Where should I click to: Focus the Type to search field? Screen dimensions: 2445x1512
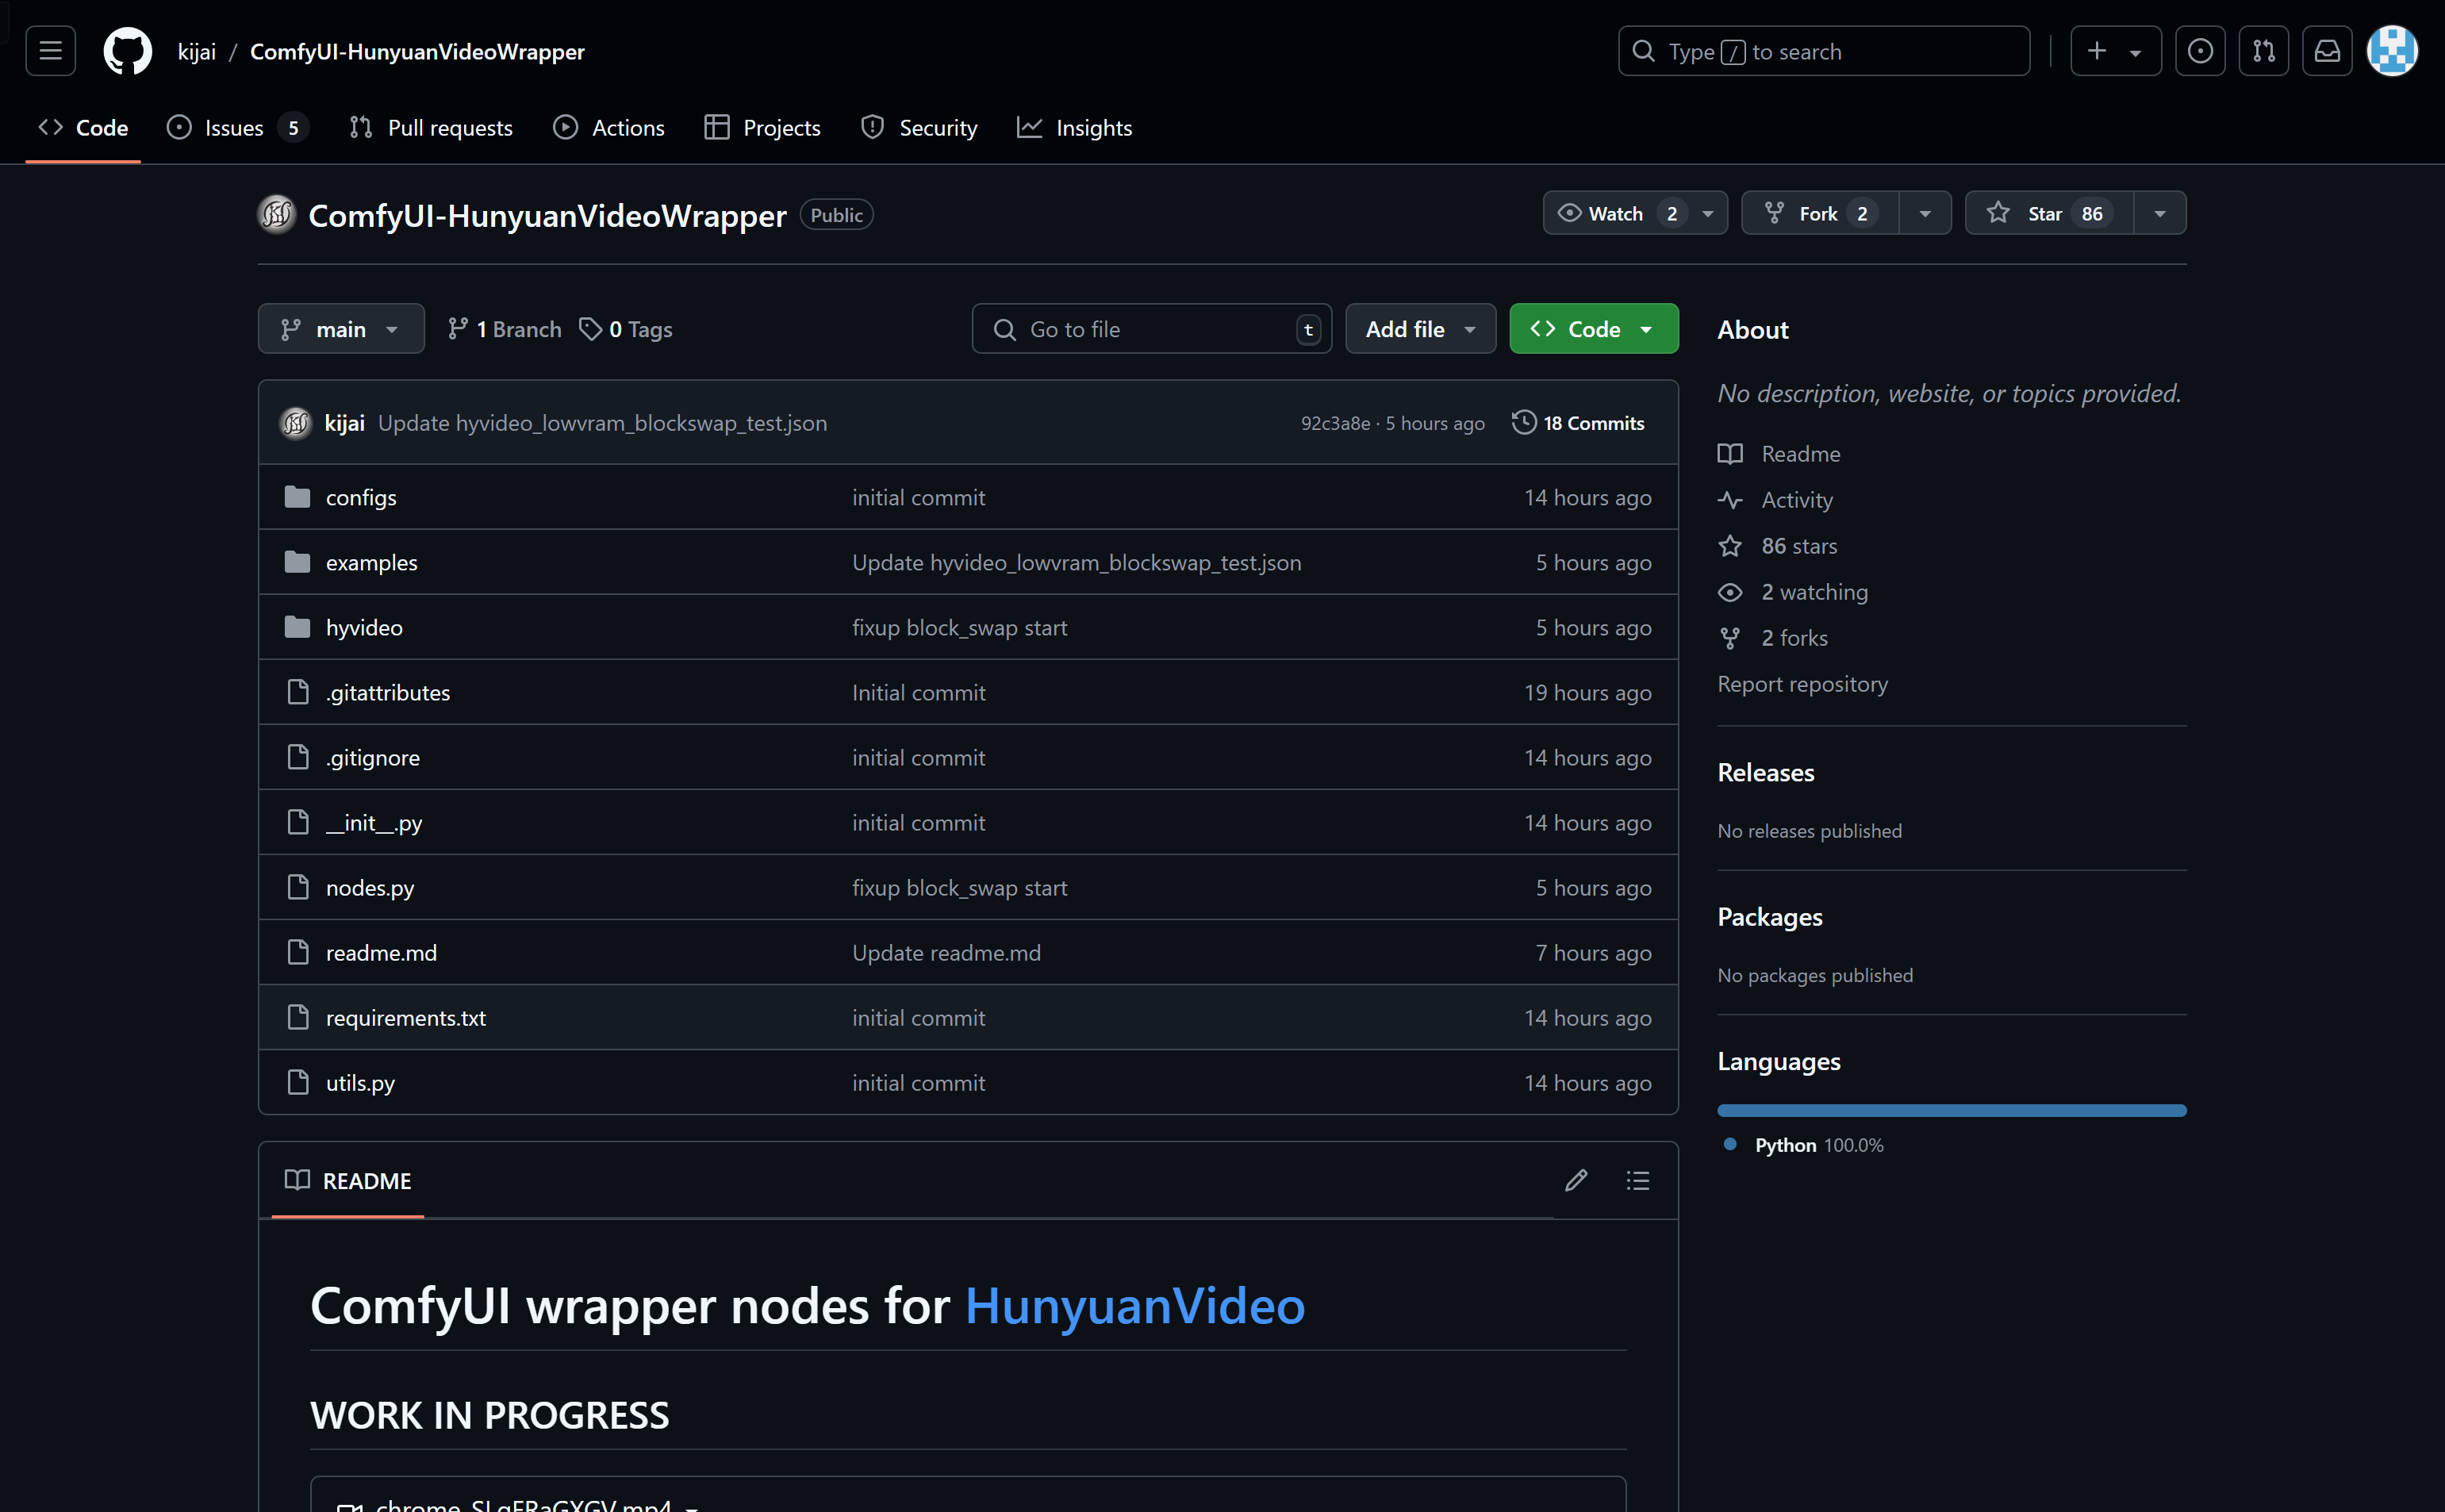1824,51
